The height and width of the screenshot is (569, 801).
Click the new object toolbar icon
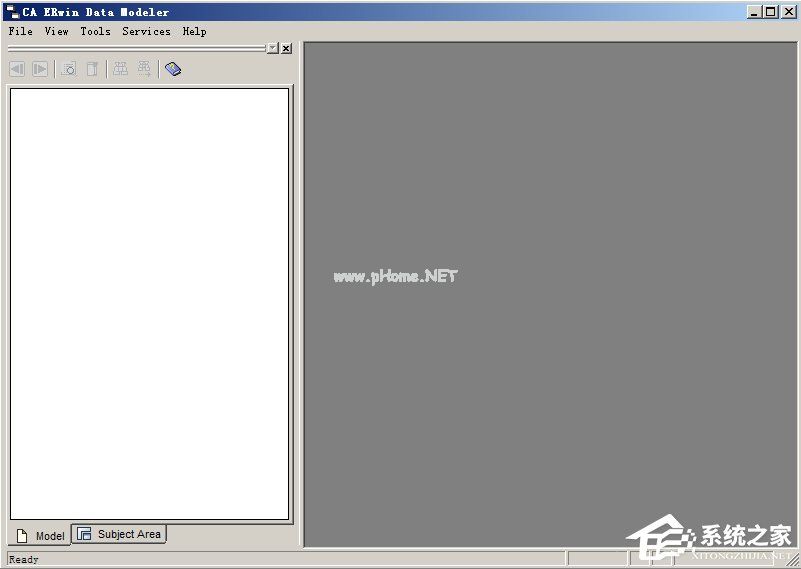click(68, 69)
